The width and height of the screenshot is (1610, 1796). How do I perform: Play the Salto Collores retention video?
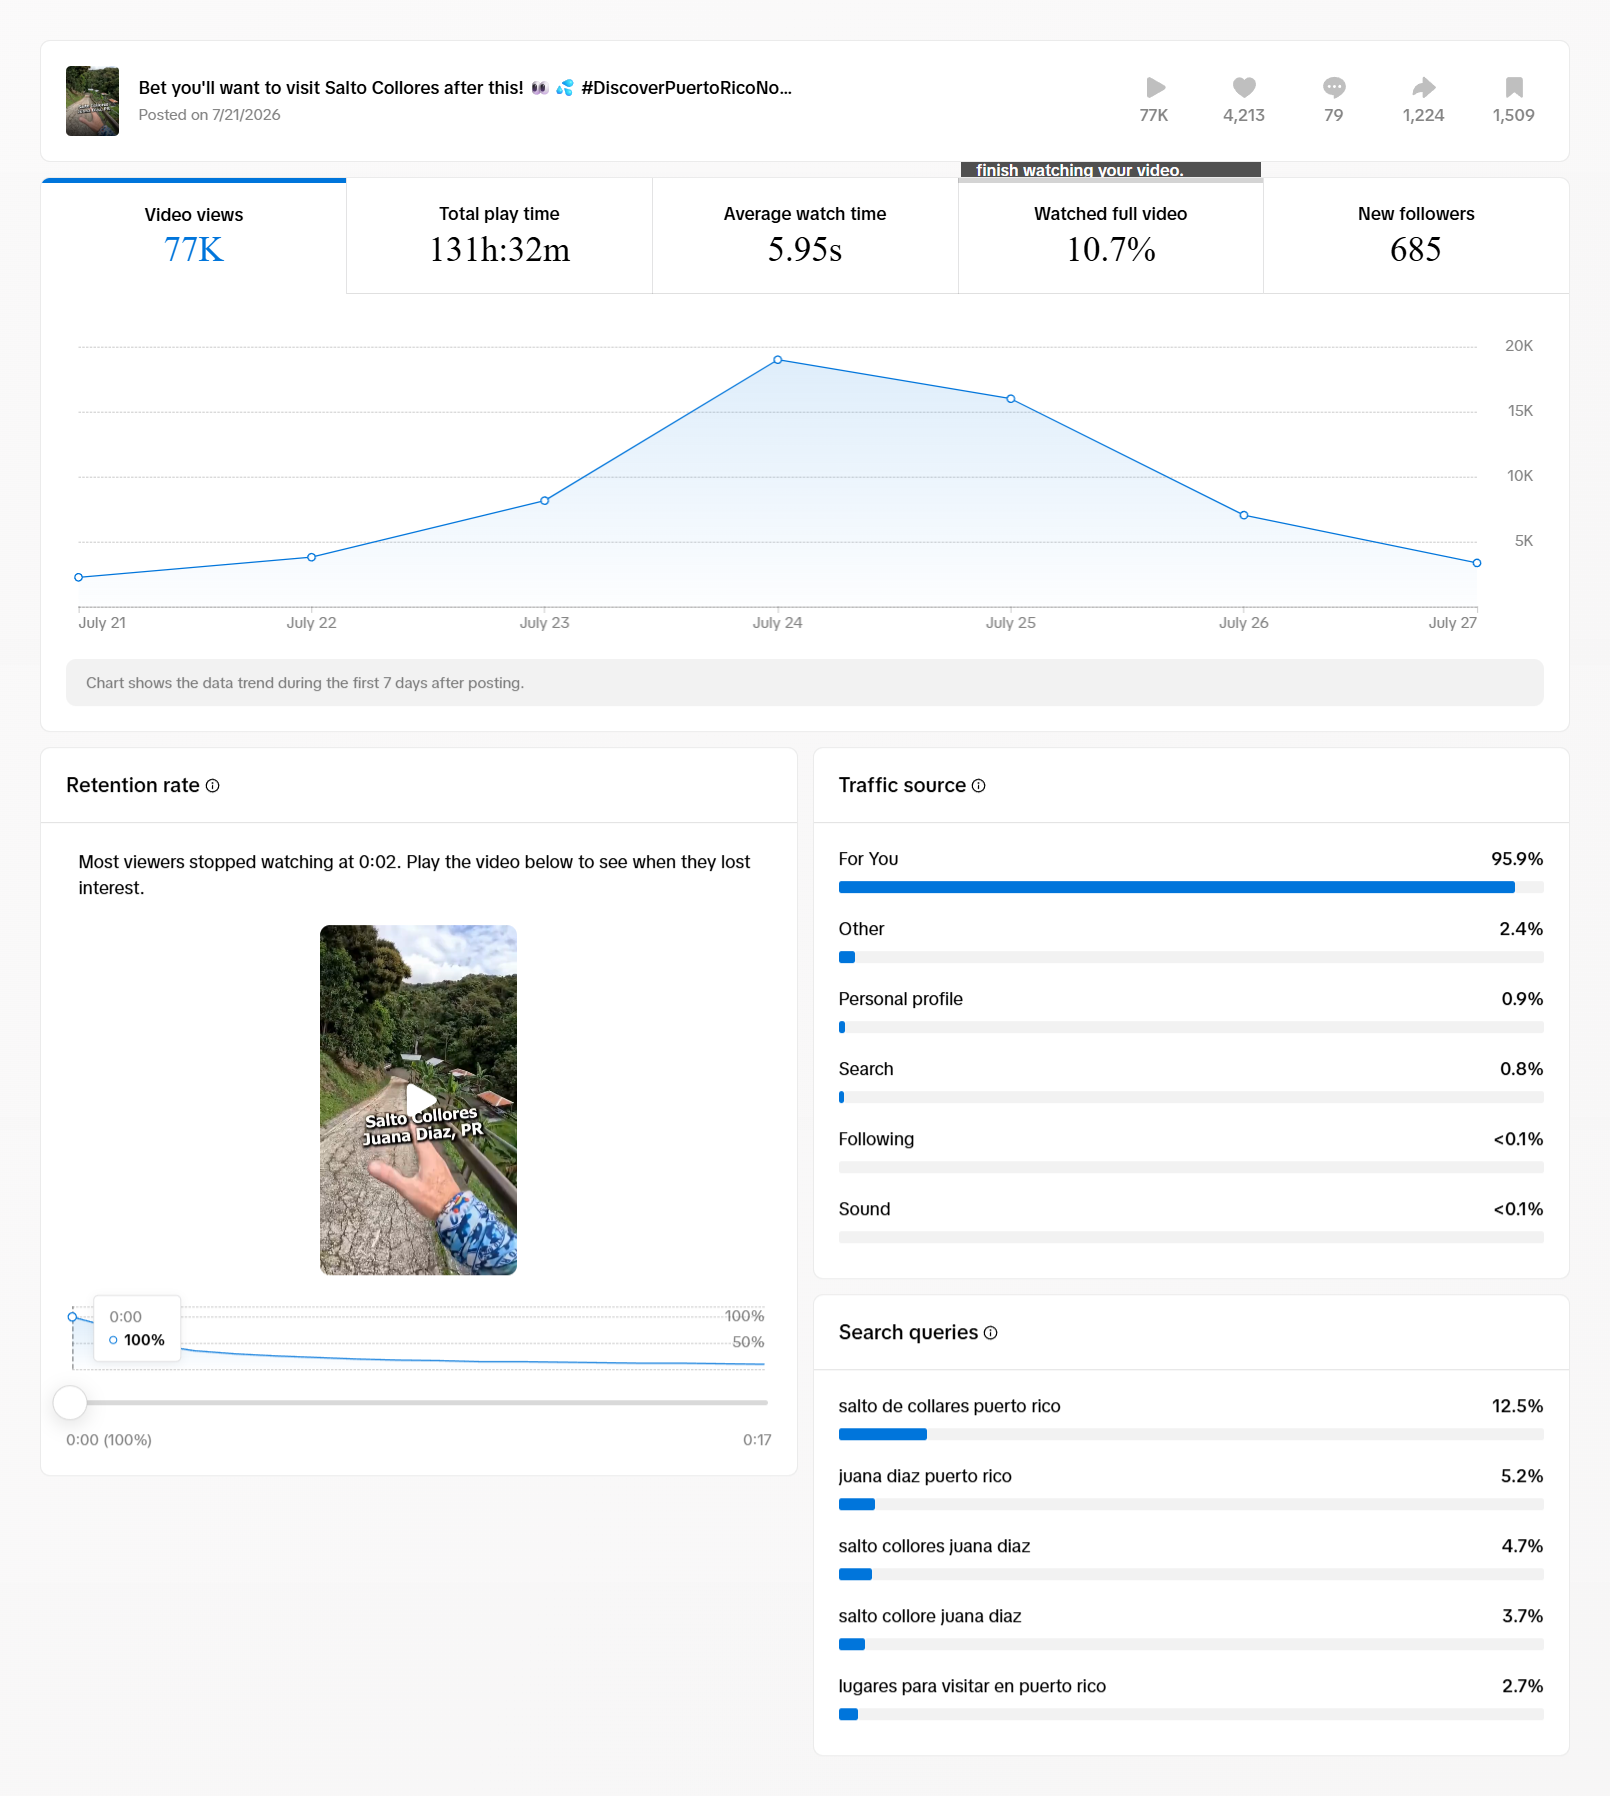tap(419, 1099)
